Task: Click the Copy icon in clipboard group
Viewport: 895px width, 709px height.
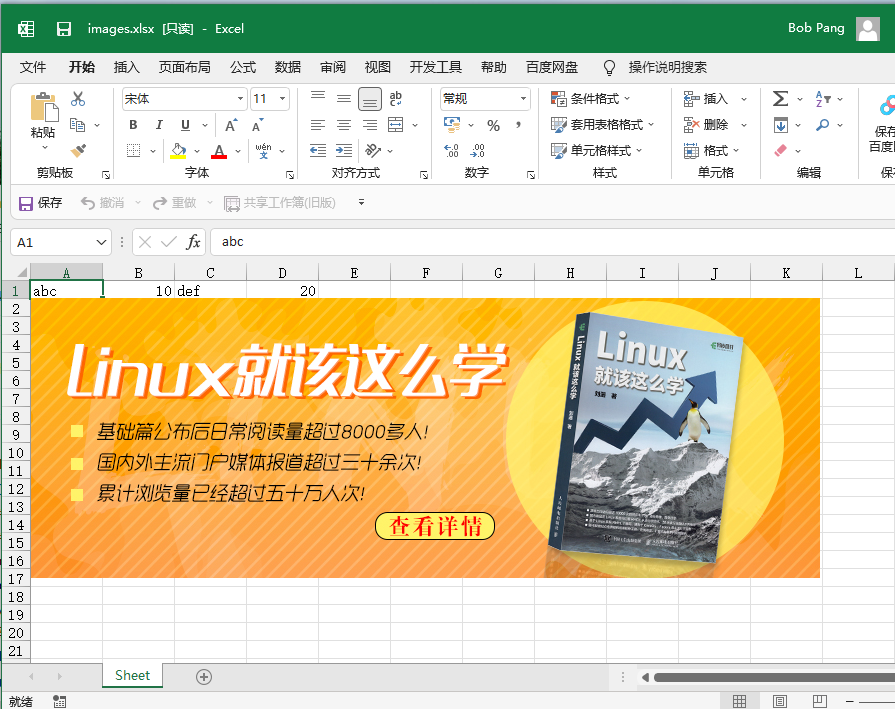Action: click(x=78, y=124)
